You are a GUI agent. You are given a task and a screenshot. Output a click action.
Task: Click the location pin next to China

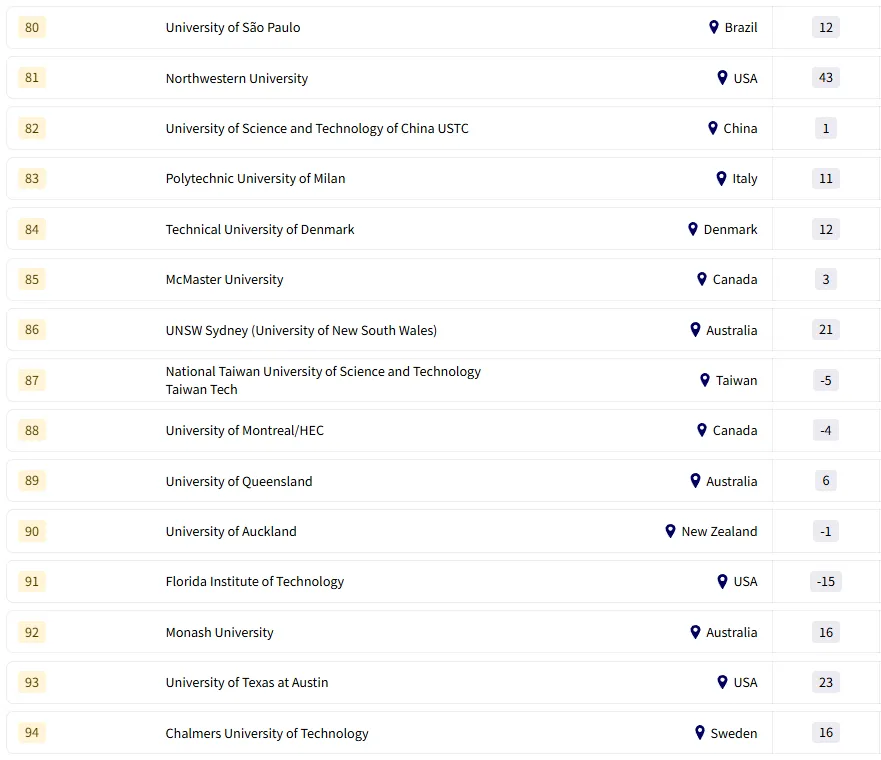(713, 128)
